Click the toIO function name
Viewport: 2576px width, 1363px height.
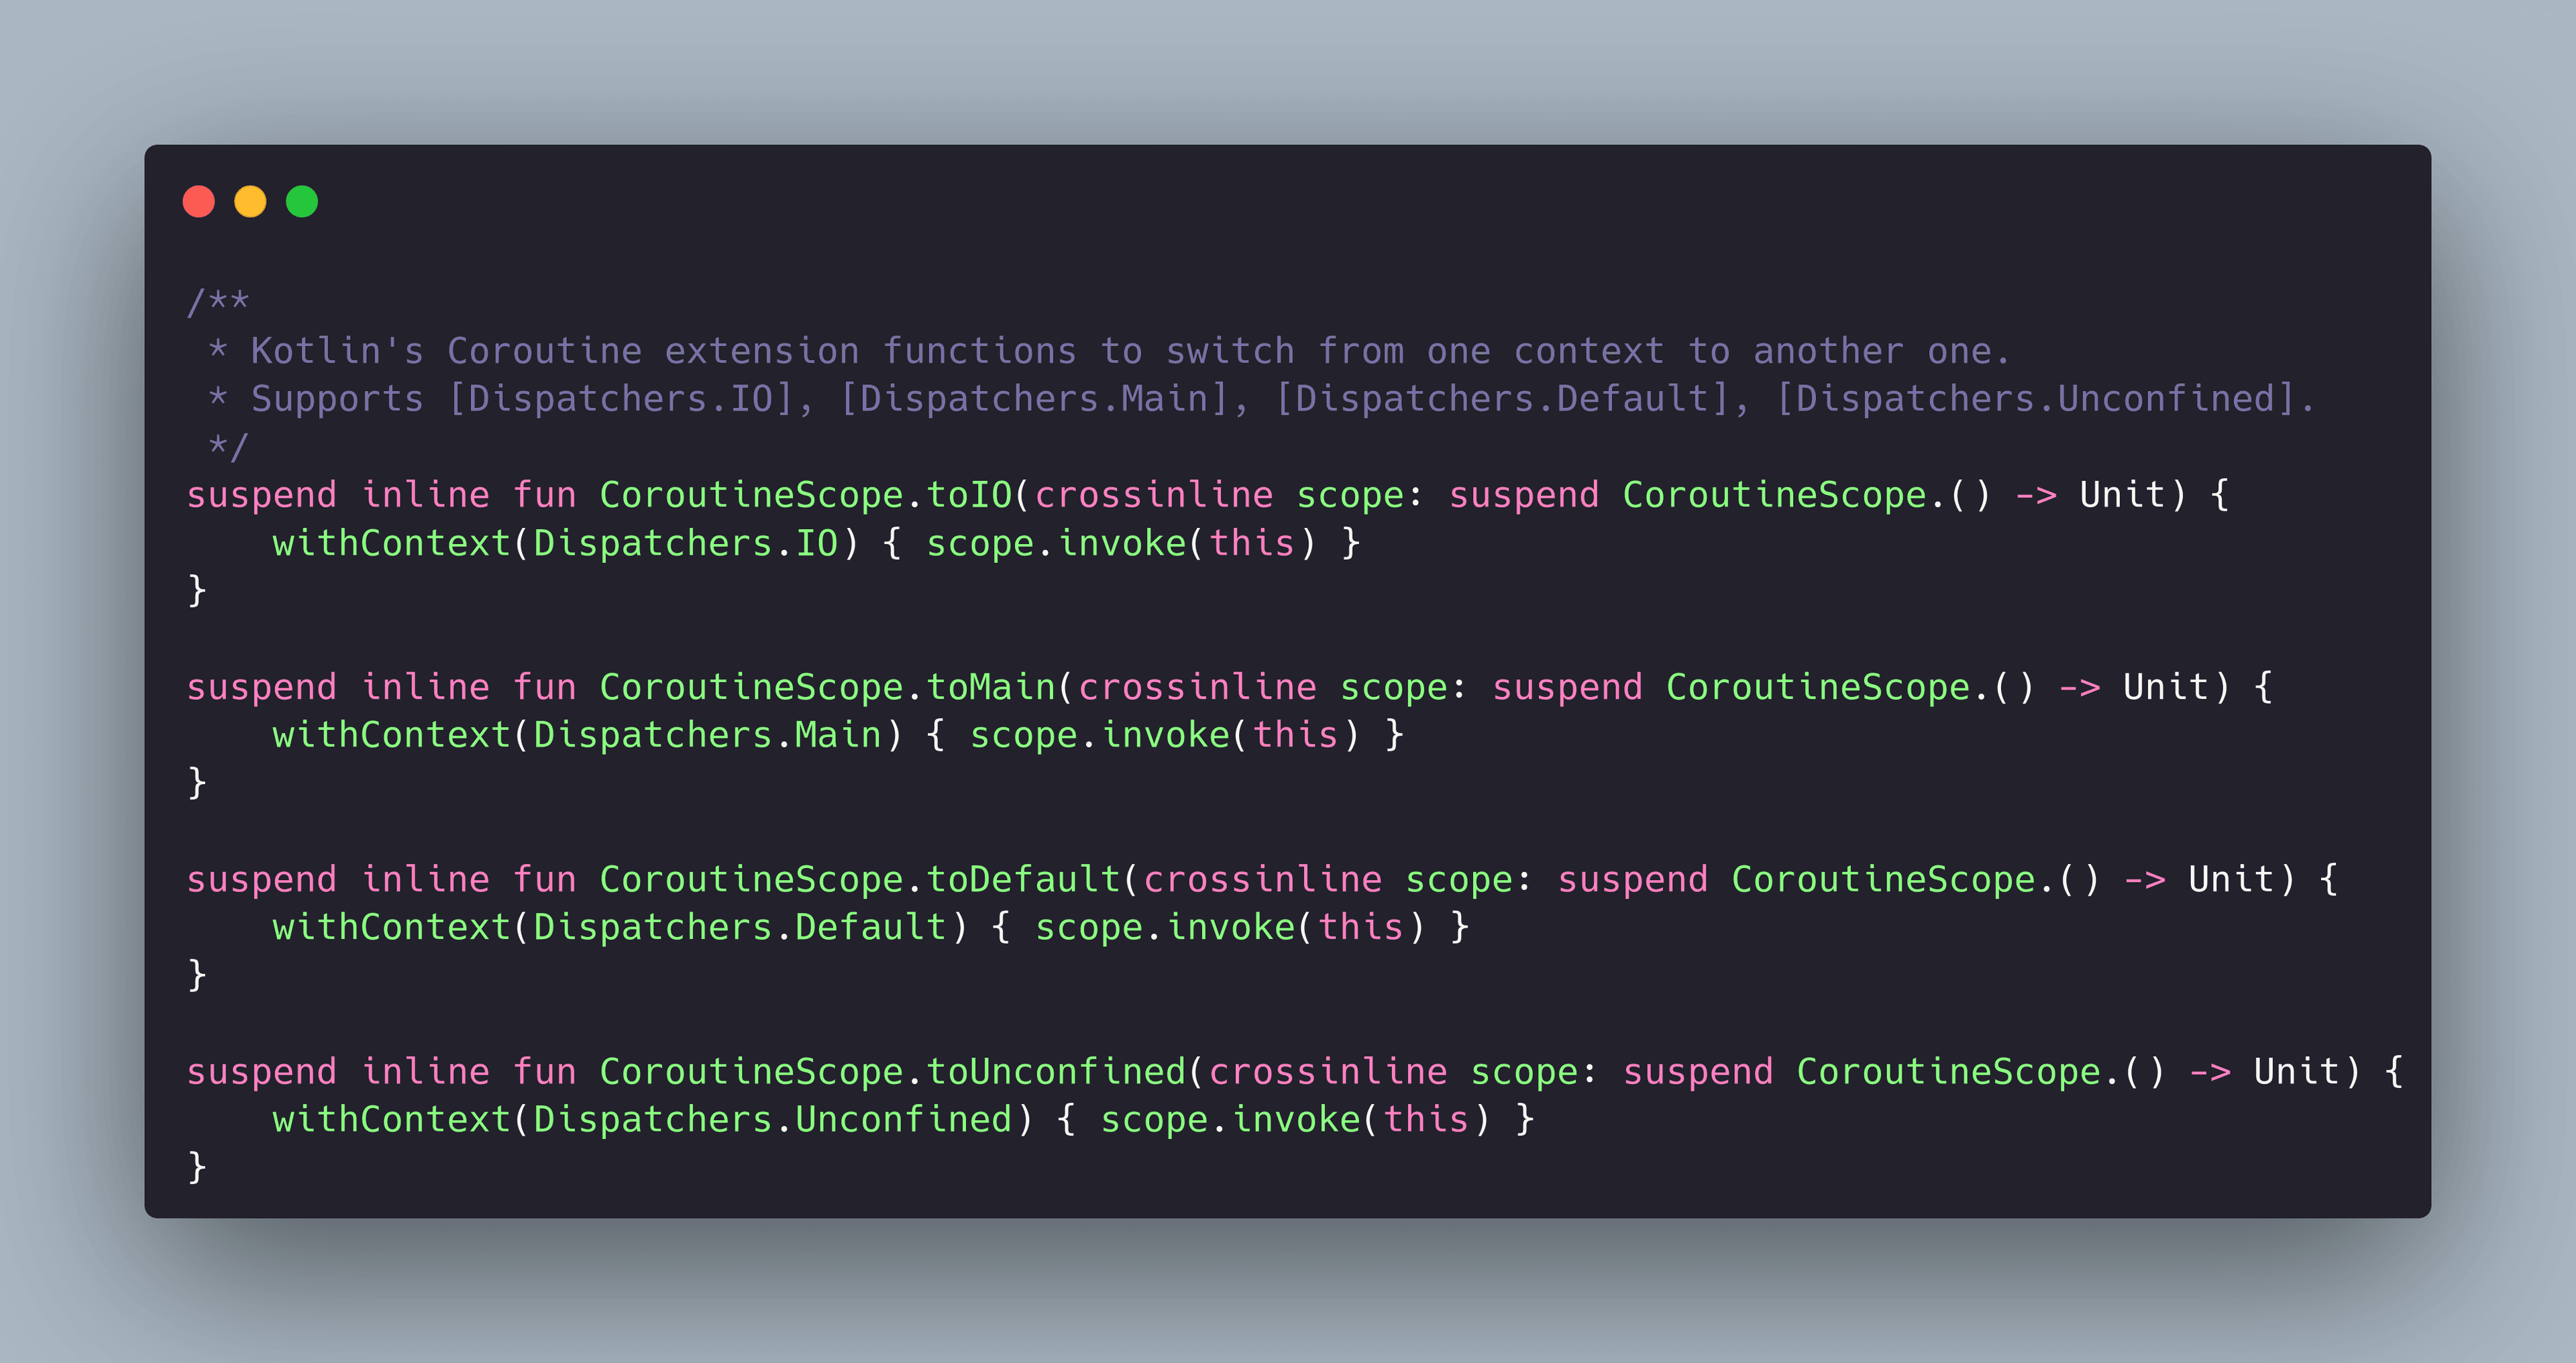(969, 495)
